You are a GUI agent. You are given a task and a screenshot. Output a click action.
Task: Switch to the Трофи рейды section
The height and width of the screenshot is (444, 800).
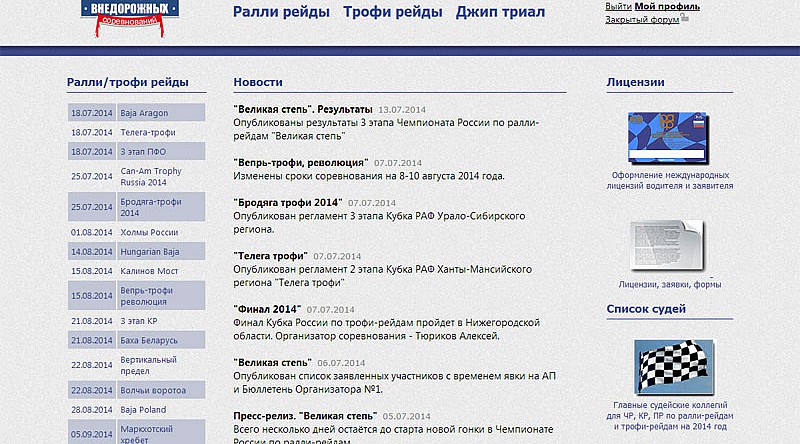click(392, 12)
